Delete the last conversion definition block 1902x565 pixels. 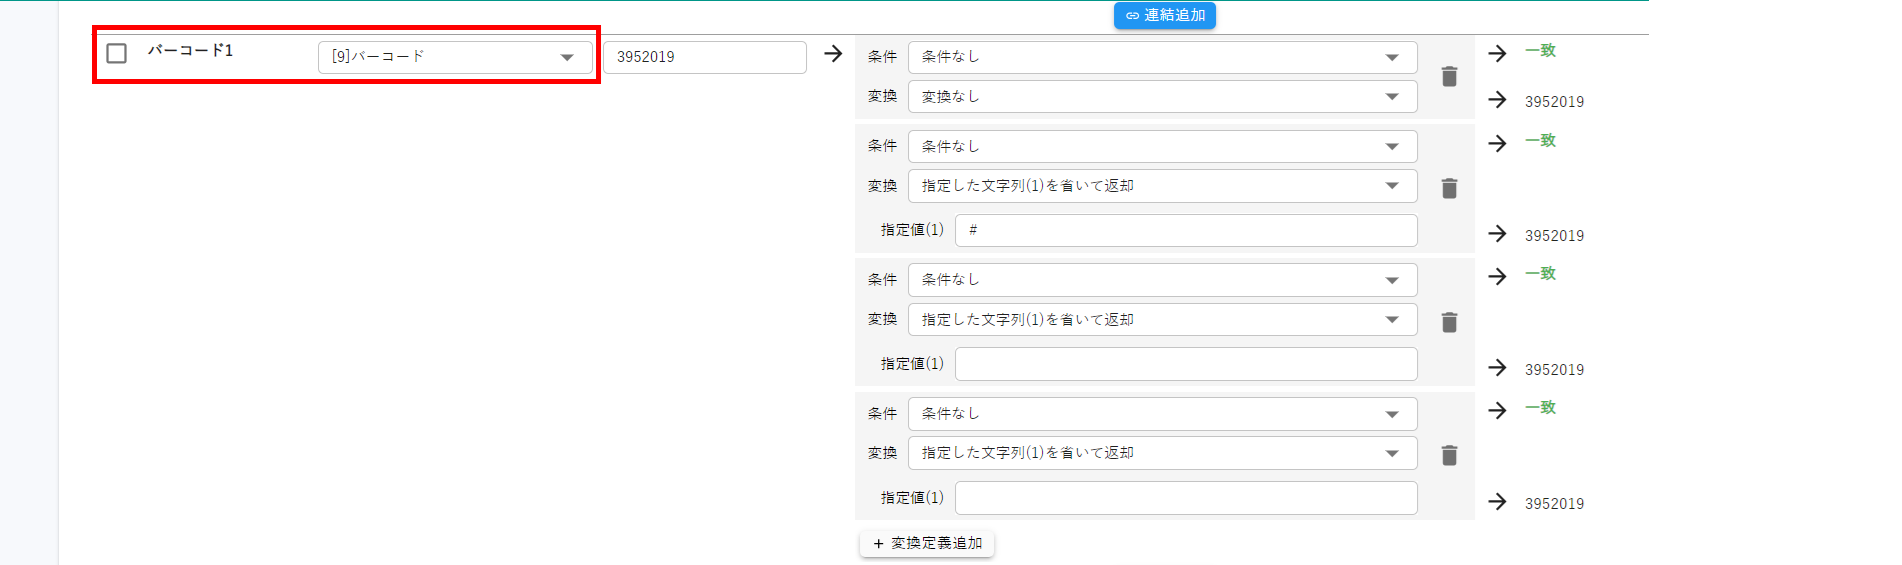pos(1449,455)
